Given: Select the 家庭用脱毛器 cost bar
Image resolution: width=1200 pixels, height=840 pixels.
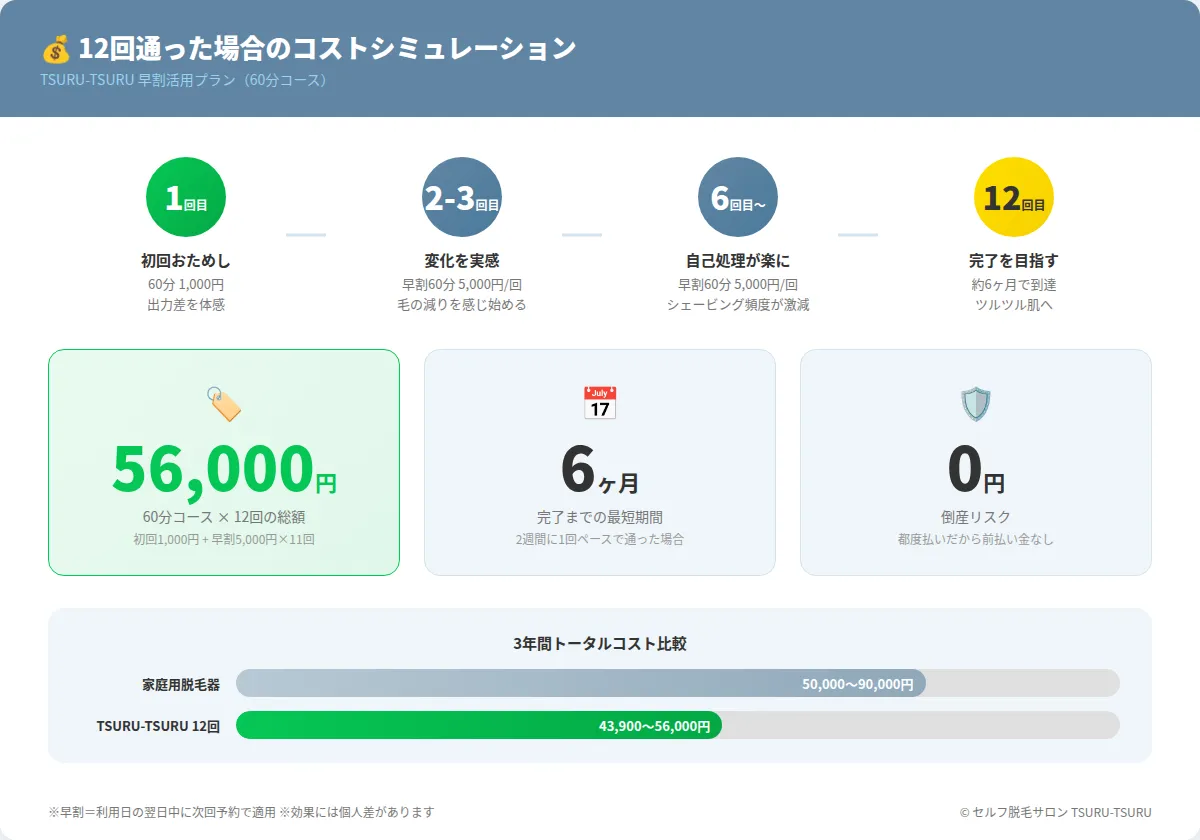Looking at the screenshot, I should coord(581,683).
